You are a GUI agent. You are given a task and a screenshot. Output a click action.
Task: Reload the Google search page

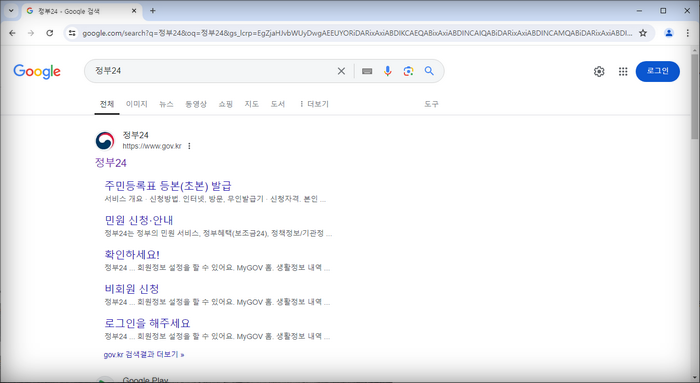[x=50, y=33]
